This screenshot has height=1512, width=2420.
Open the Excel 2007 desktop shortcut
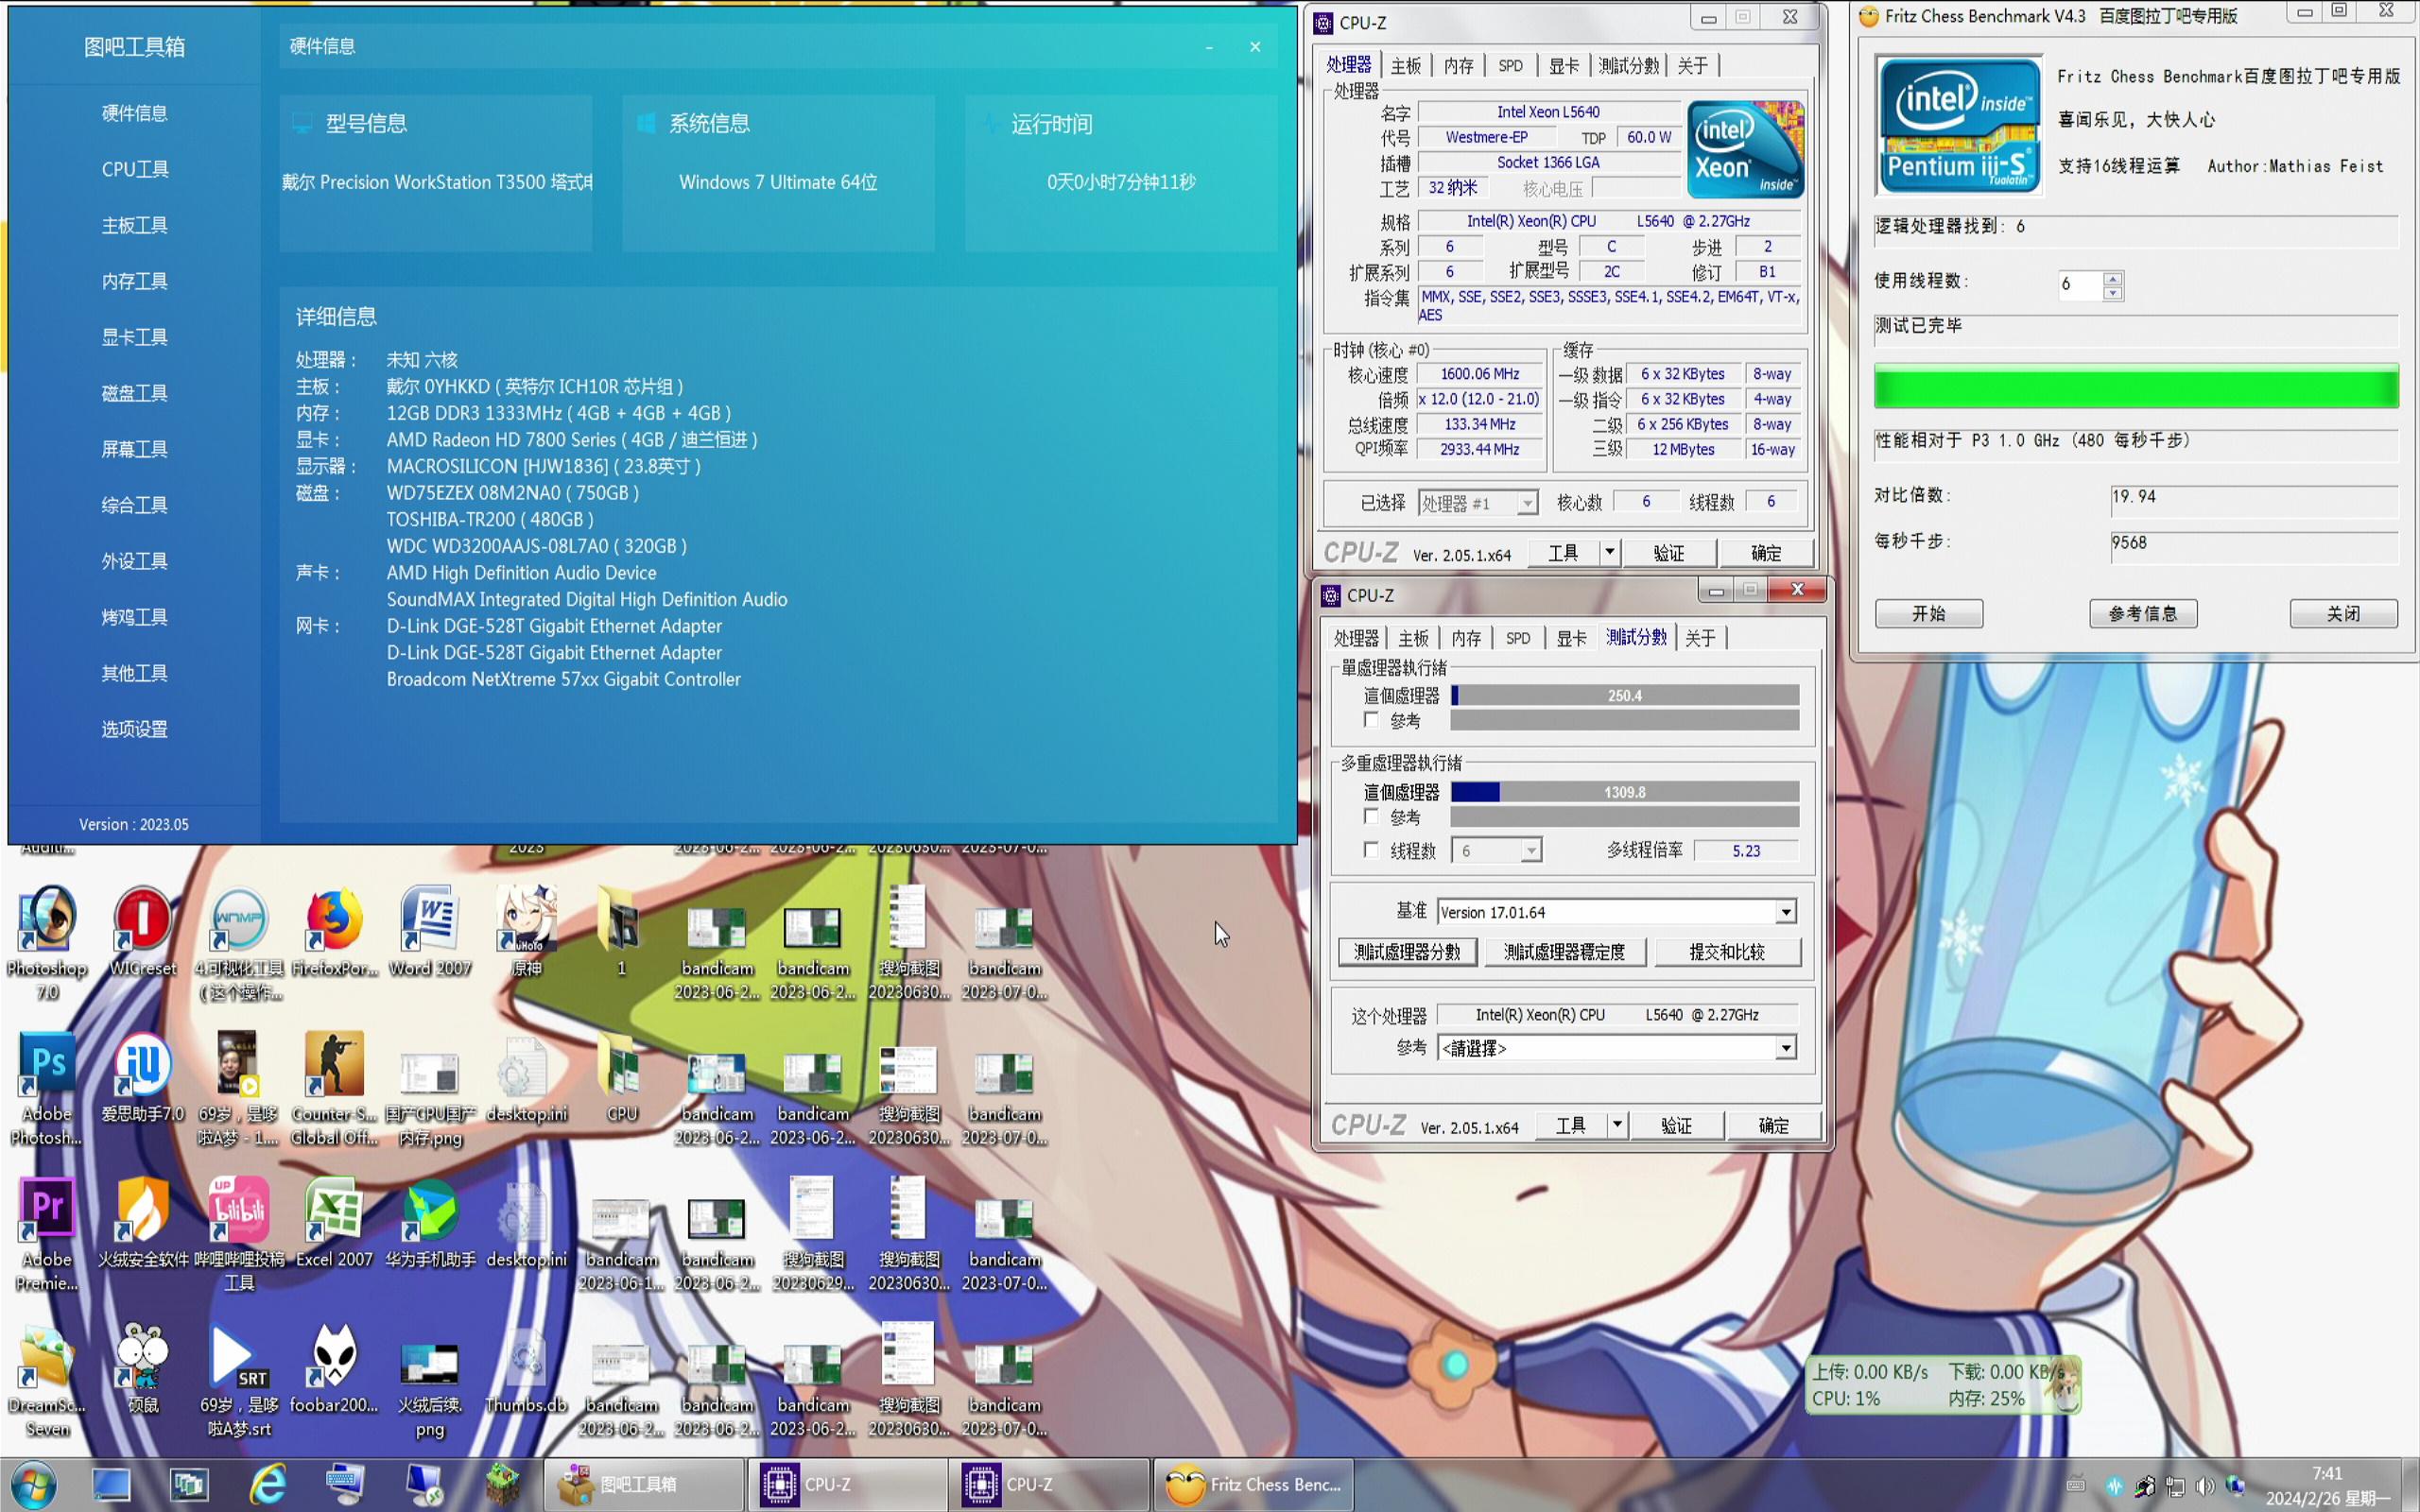334,1222
